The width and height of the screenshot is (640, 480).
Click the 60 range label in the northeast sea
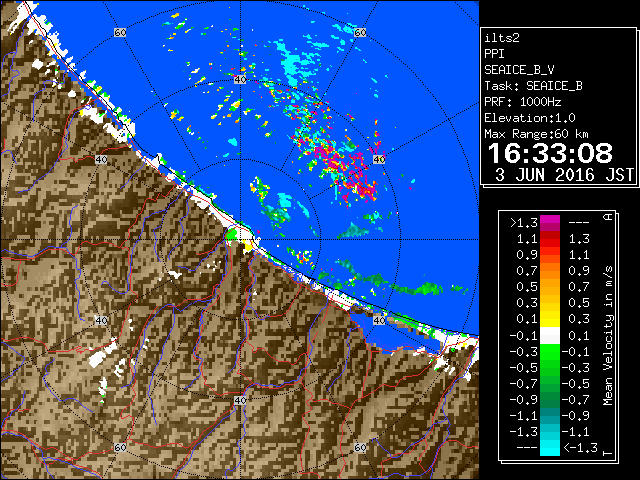[360, 32]
